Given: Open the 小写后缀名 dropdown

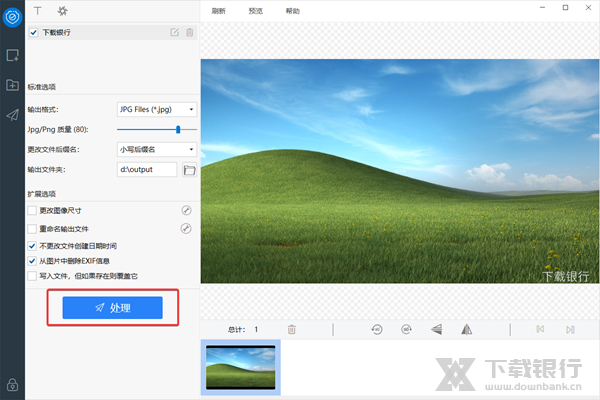Looking at the screenshot, I should coord(157,149).
